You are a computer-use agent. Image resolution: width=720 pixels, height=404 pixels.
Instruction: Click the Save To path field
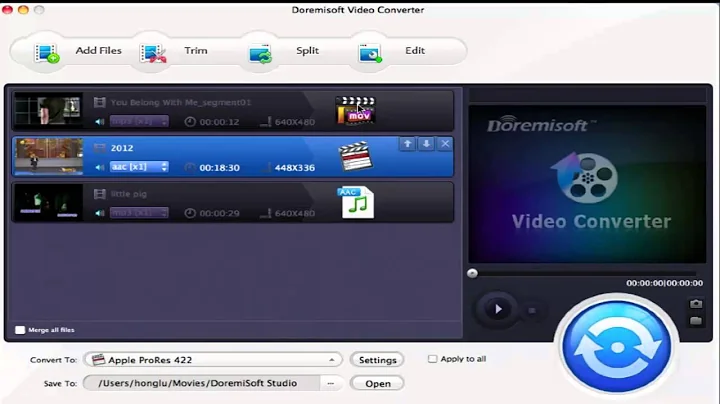click(x=202, y=383)
